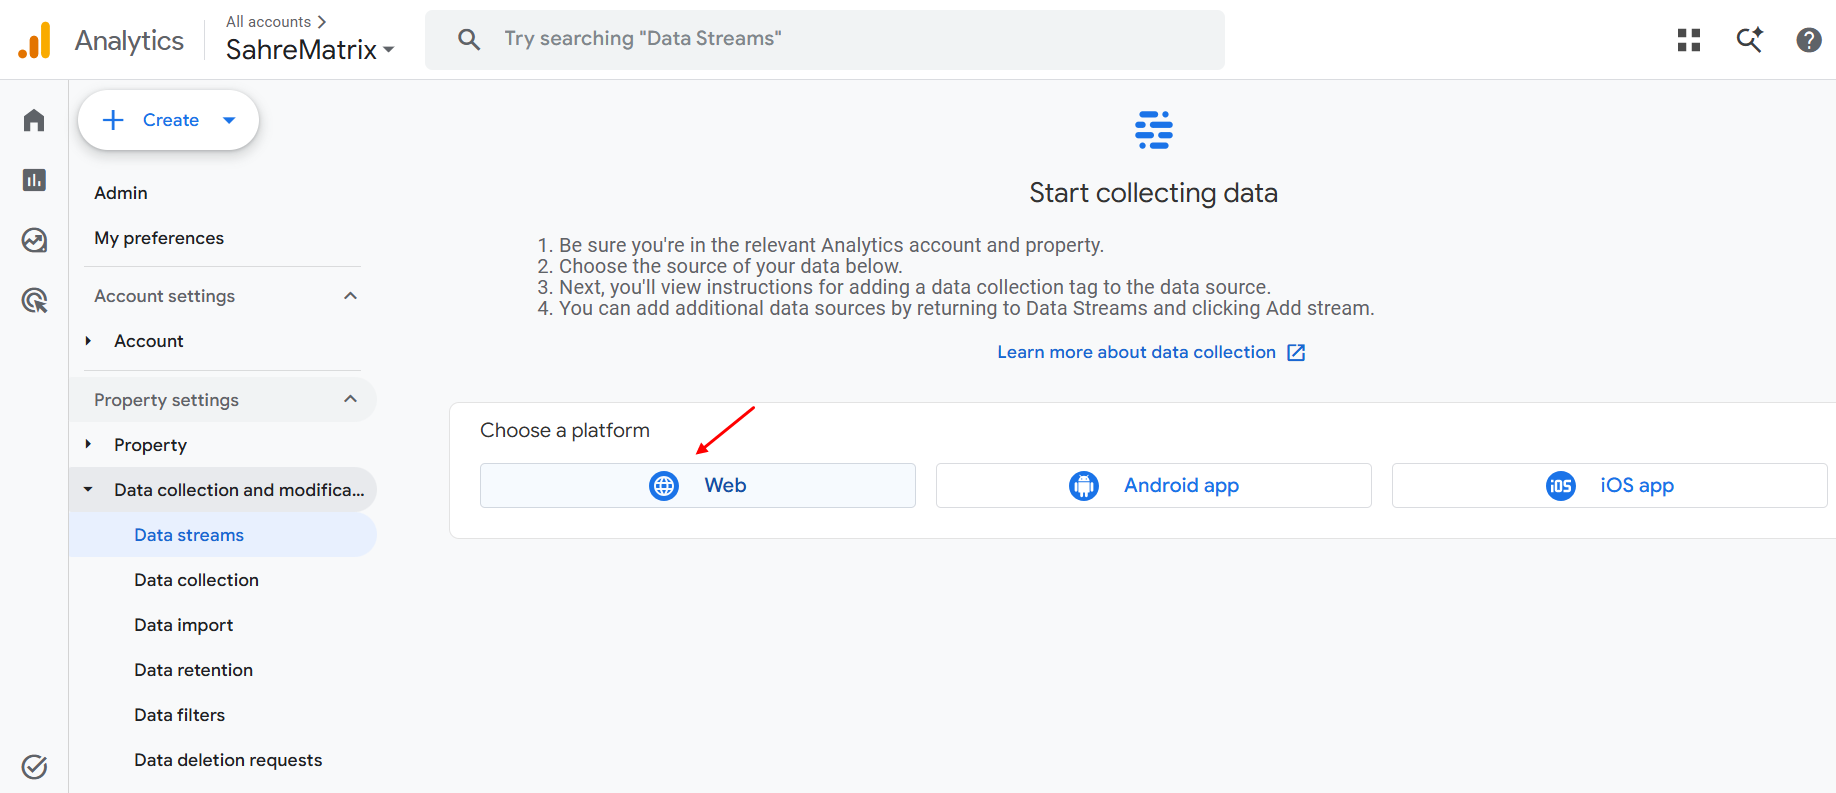The width and height of the screenshot is (1836, 793).
Task: Open the Reports bar chart icon
Action: click(x=34, y=180)
